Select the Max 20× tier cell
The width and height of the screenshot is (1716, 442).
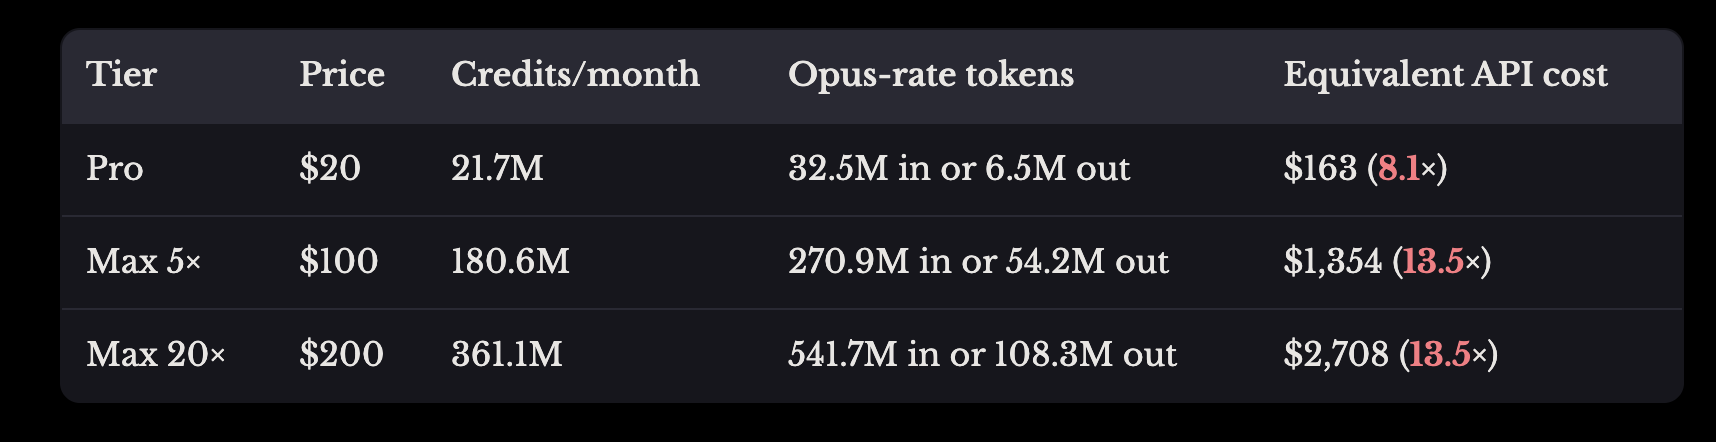point(156,355)
